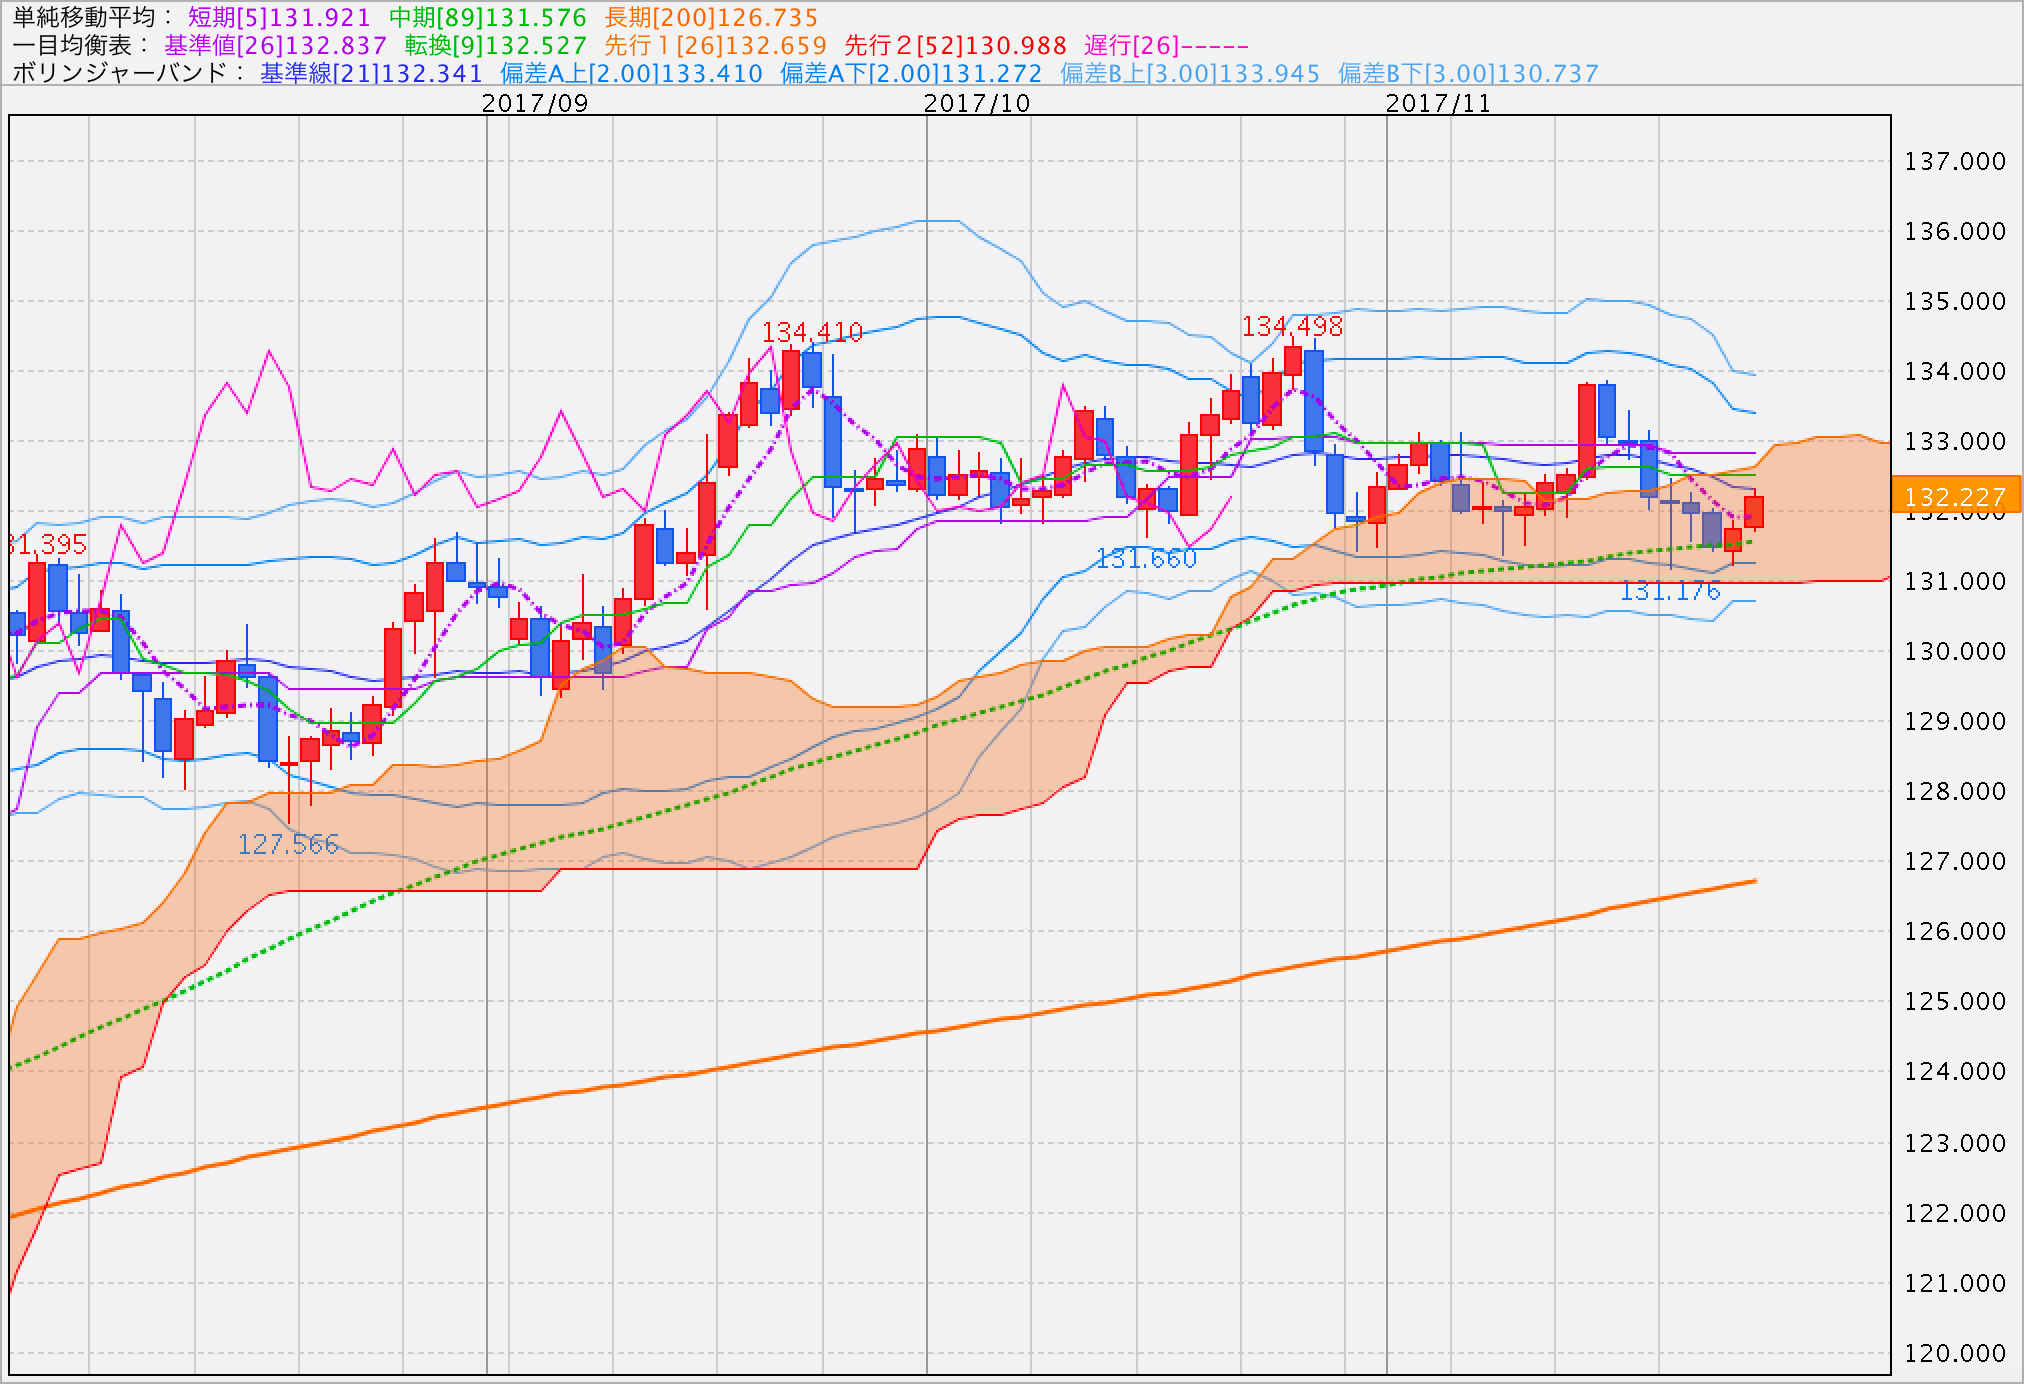
Task: Click the 128.000 price axis label
Action: coord(1955,791)
